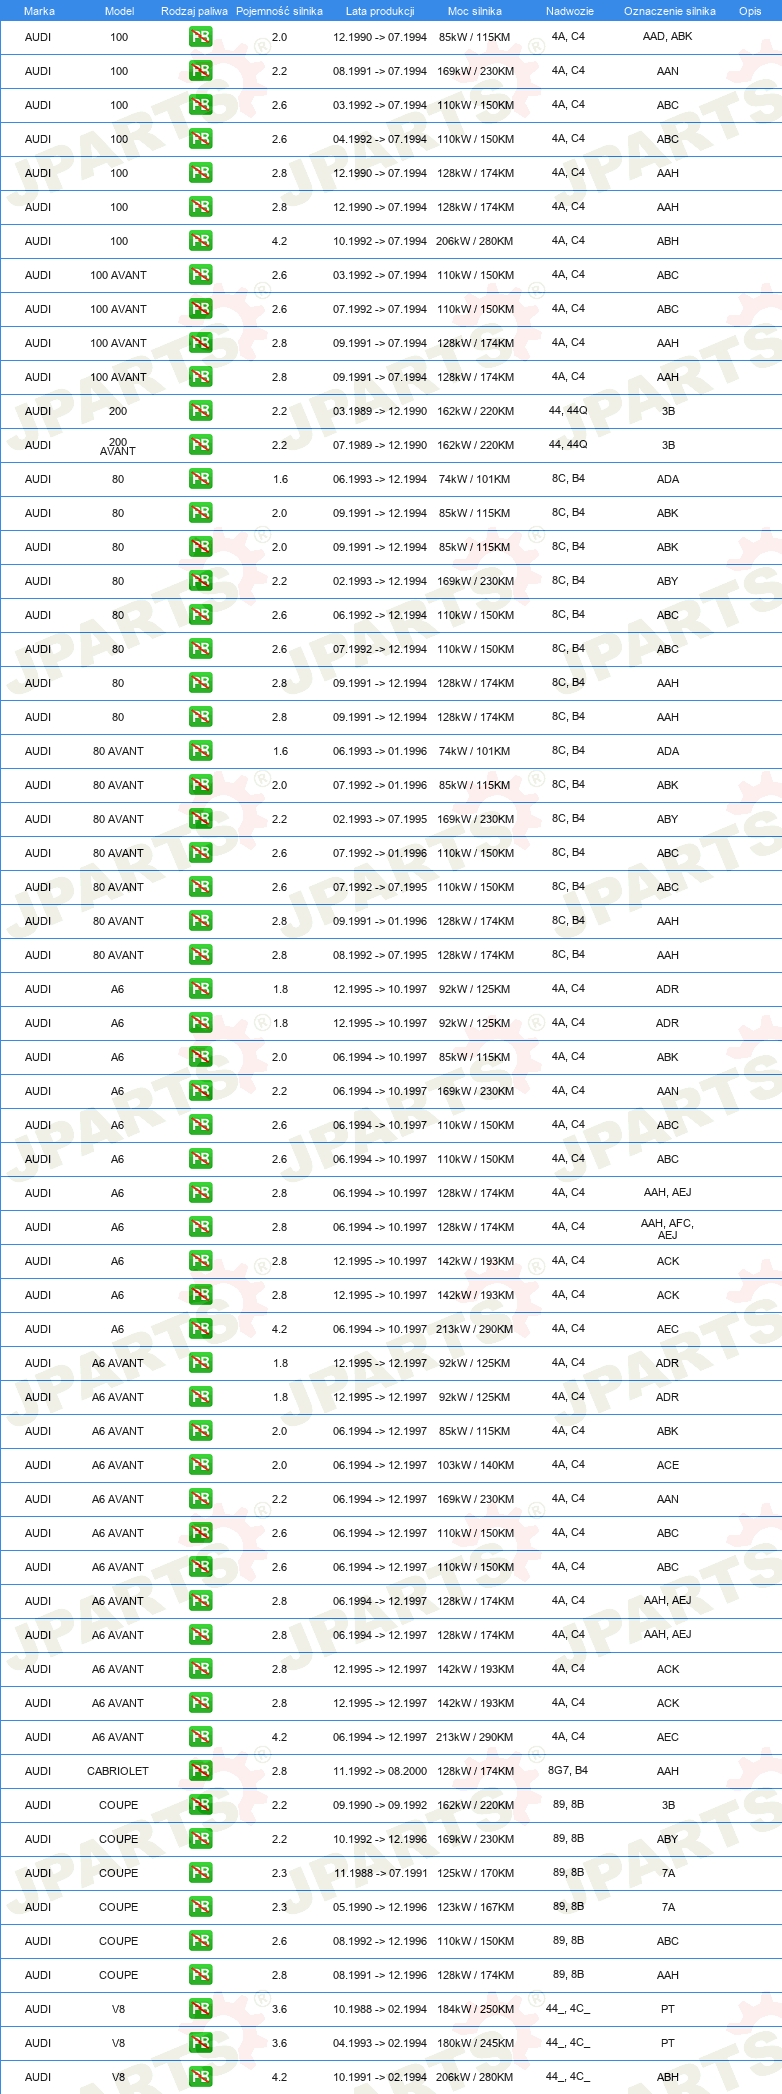Click fuel icon in AUDI 100 4.2 ABH row
This screenshot has width=782, height=2094.
[200, 241]
